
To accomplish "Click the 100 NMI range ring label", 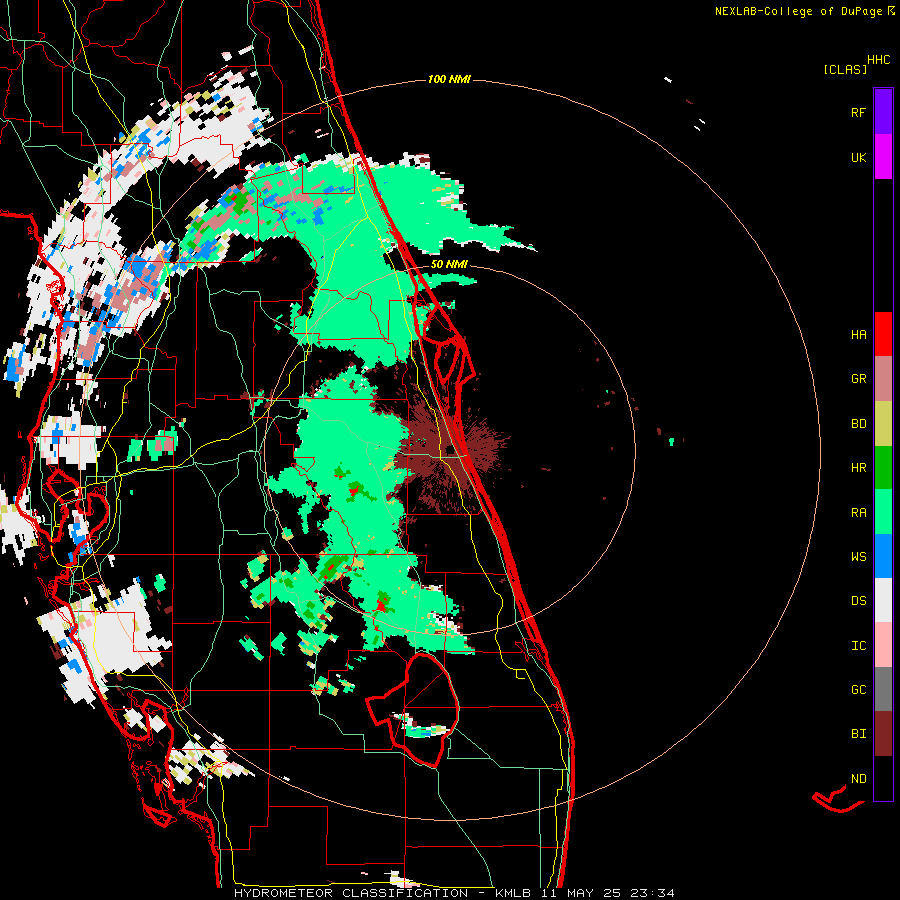I will 449,79.
